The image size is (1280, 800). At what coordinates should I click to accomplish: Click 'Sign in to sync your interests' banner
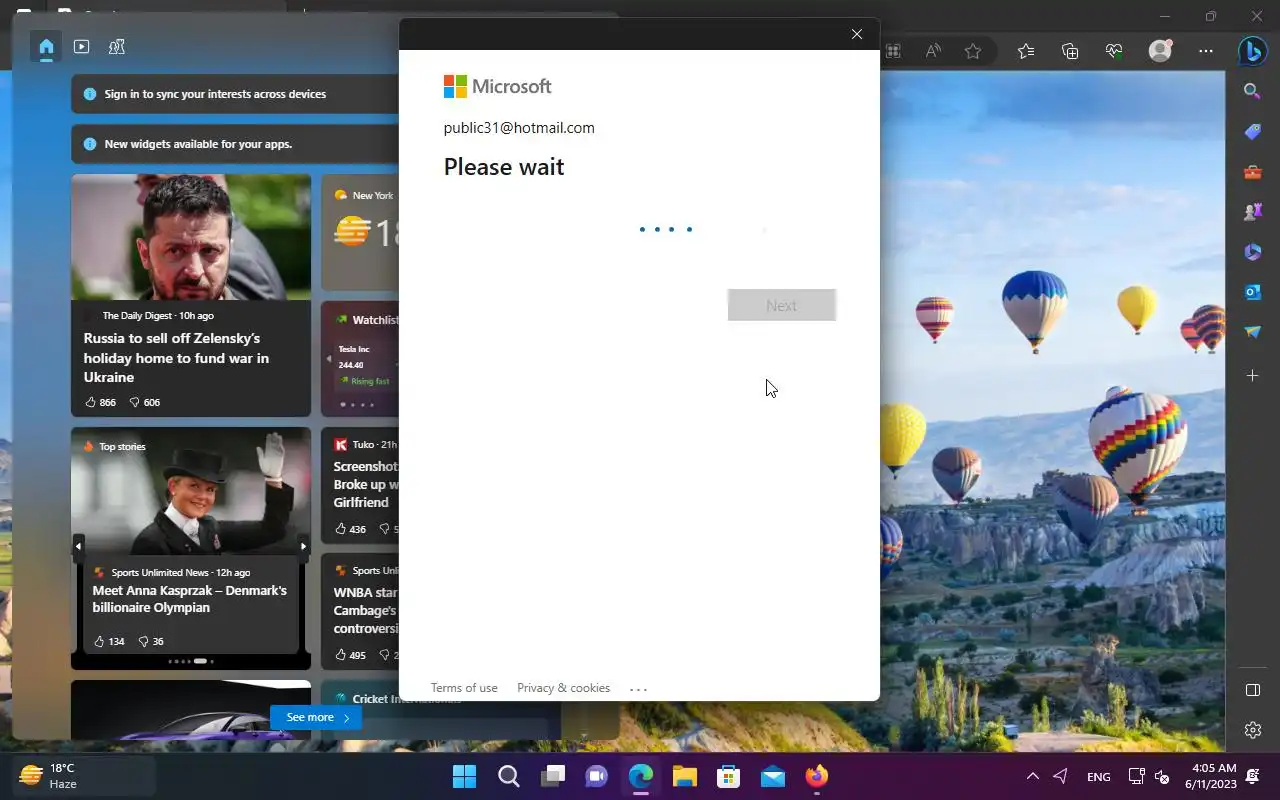pyautogui.click(x=235, y=94)
